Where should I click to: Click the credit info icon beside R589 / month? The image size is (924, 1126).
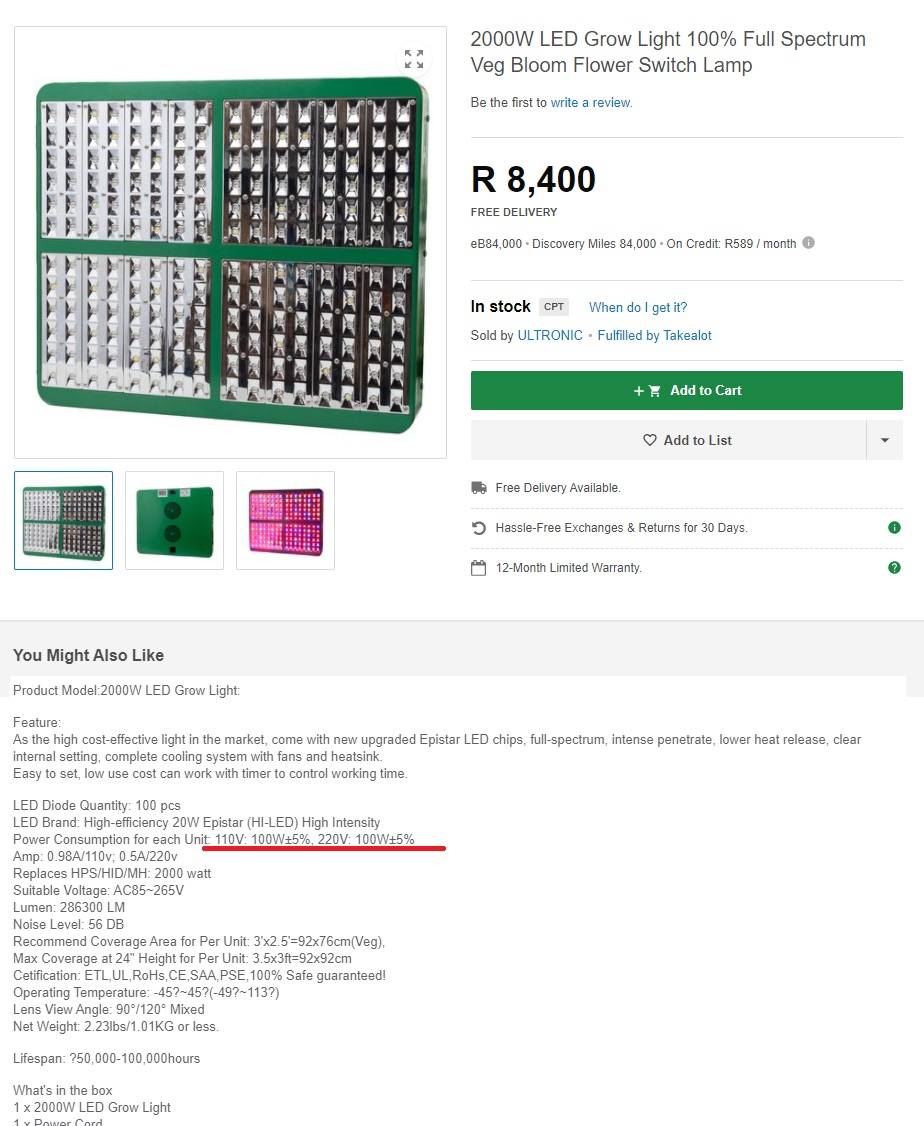tap(808, 243)
